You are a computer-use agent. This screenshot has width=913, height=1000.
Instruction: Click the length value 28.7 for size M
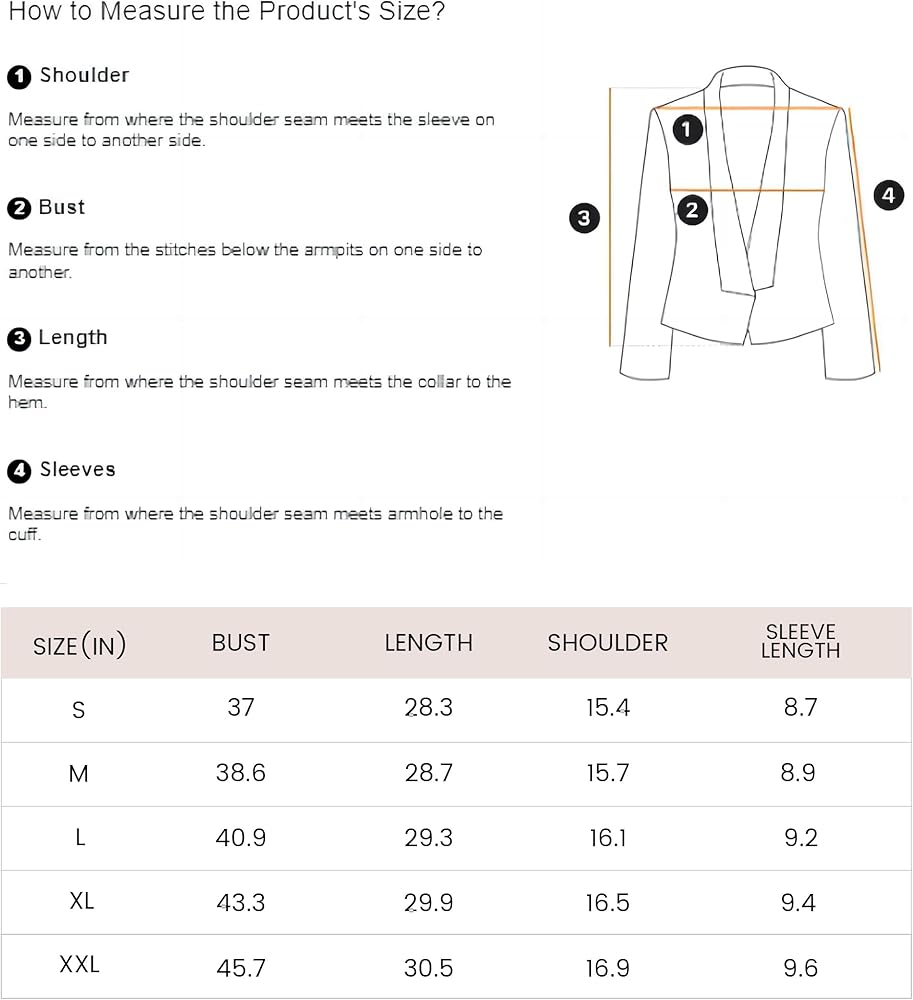tap(428, 773)
